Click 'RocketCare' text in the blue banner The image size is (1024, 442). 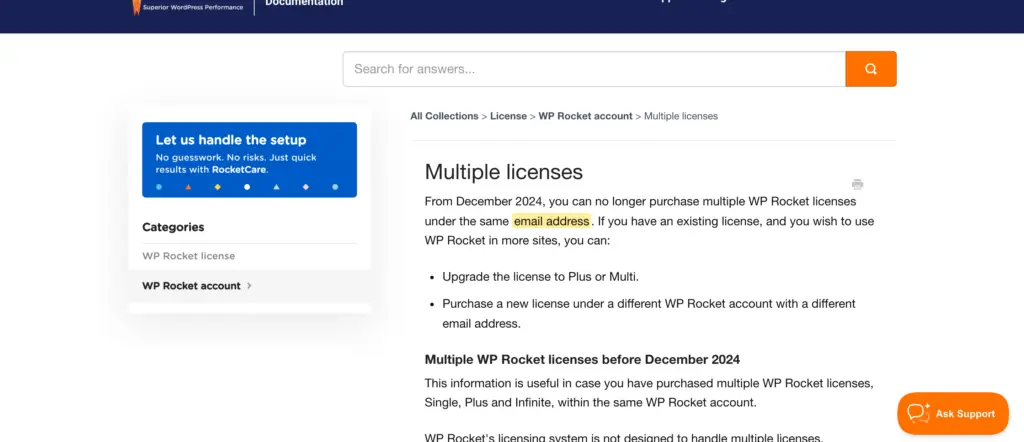(x=239, y=169)
